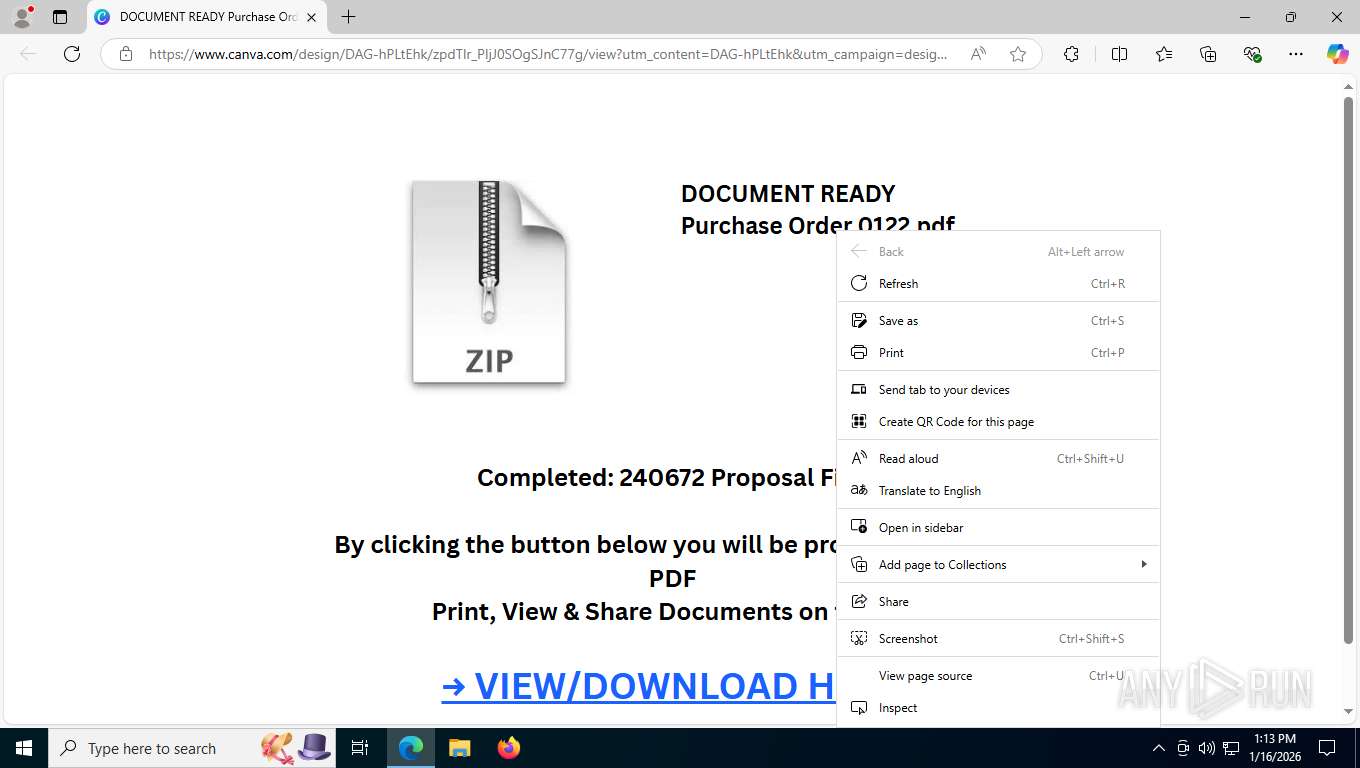Select Refresh in the context menu

point(998,284)
